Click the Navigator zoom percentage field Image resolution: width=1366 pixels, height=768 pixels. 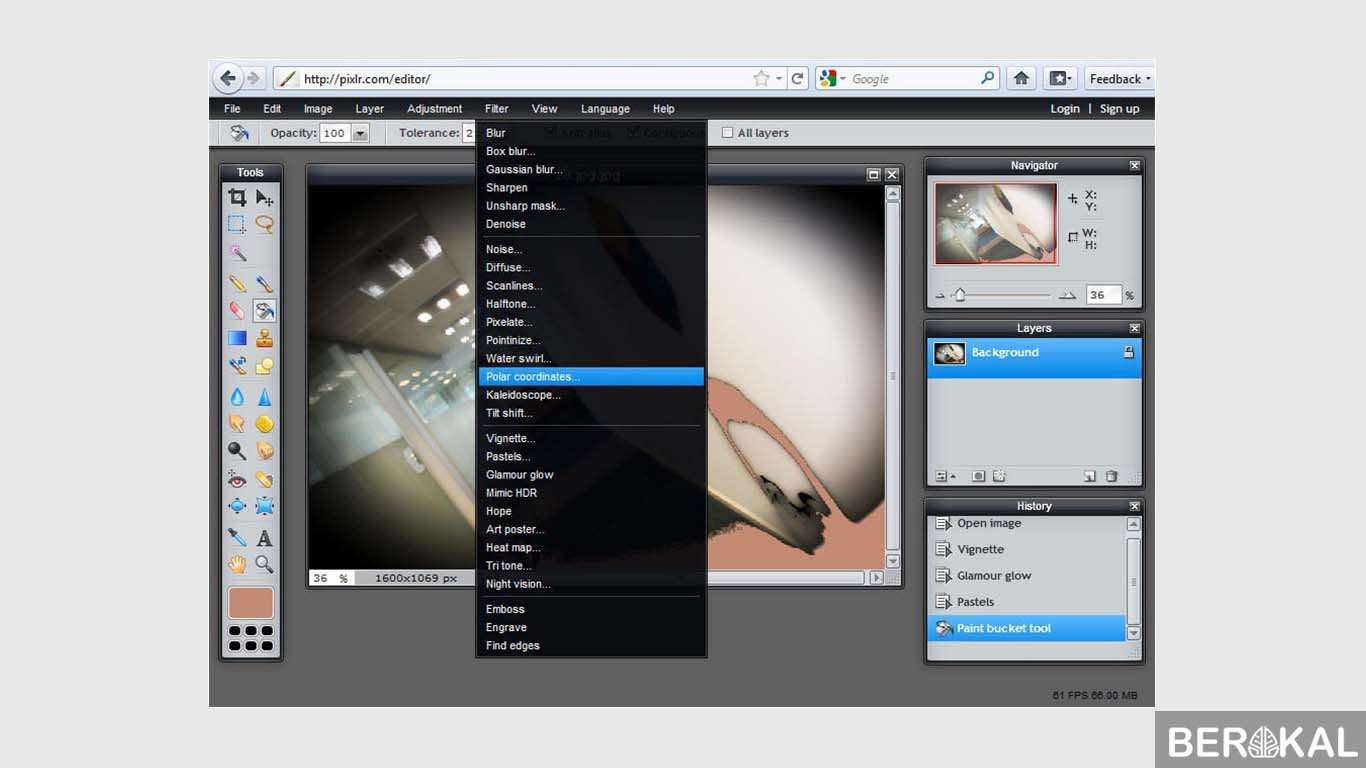(x=1103, y=295)
